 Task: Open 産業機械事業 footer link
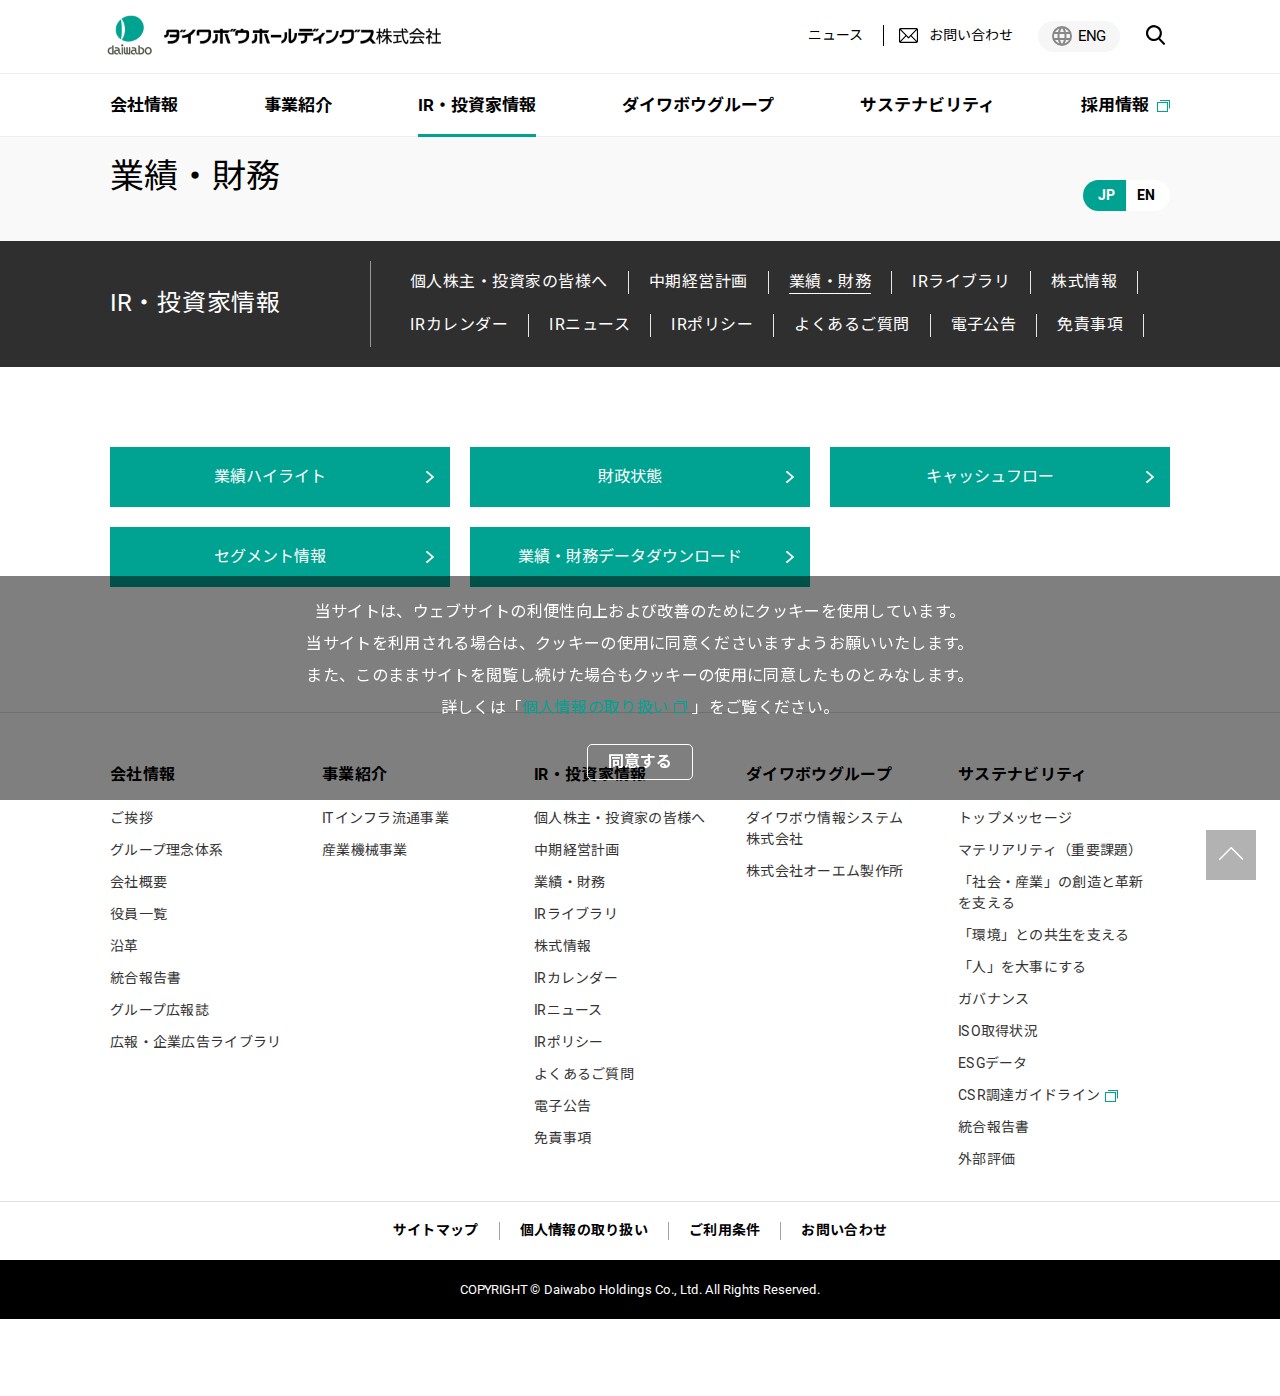[x=364, y=850]
